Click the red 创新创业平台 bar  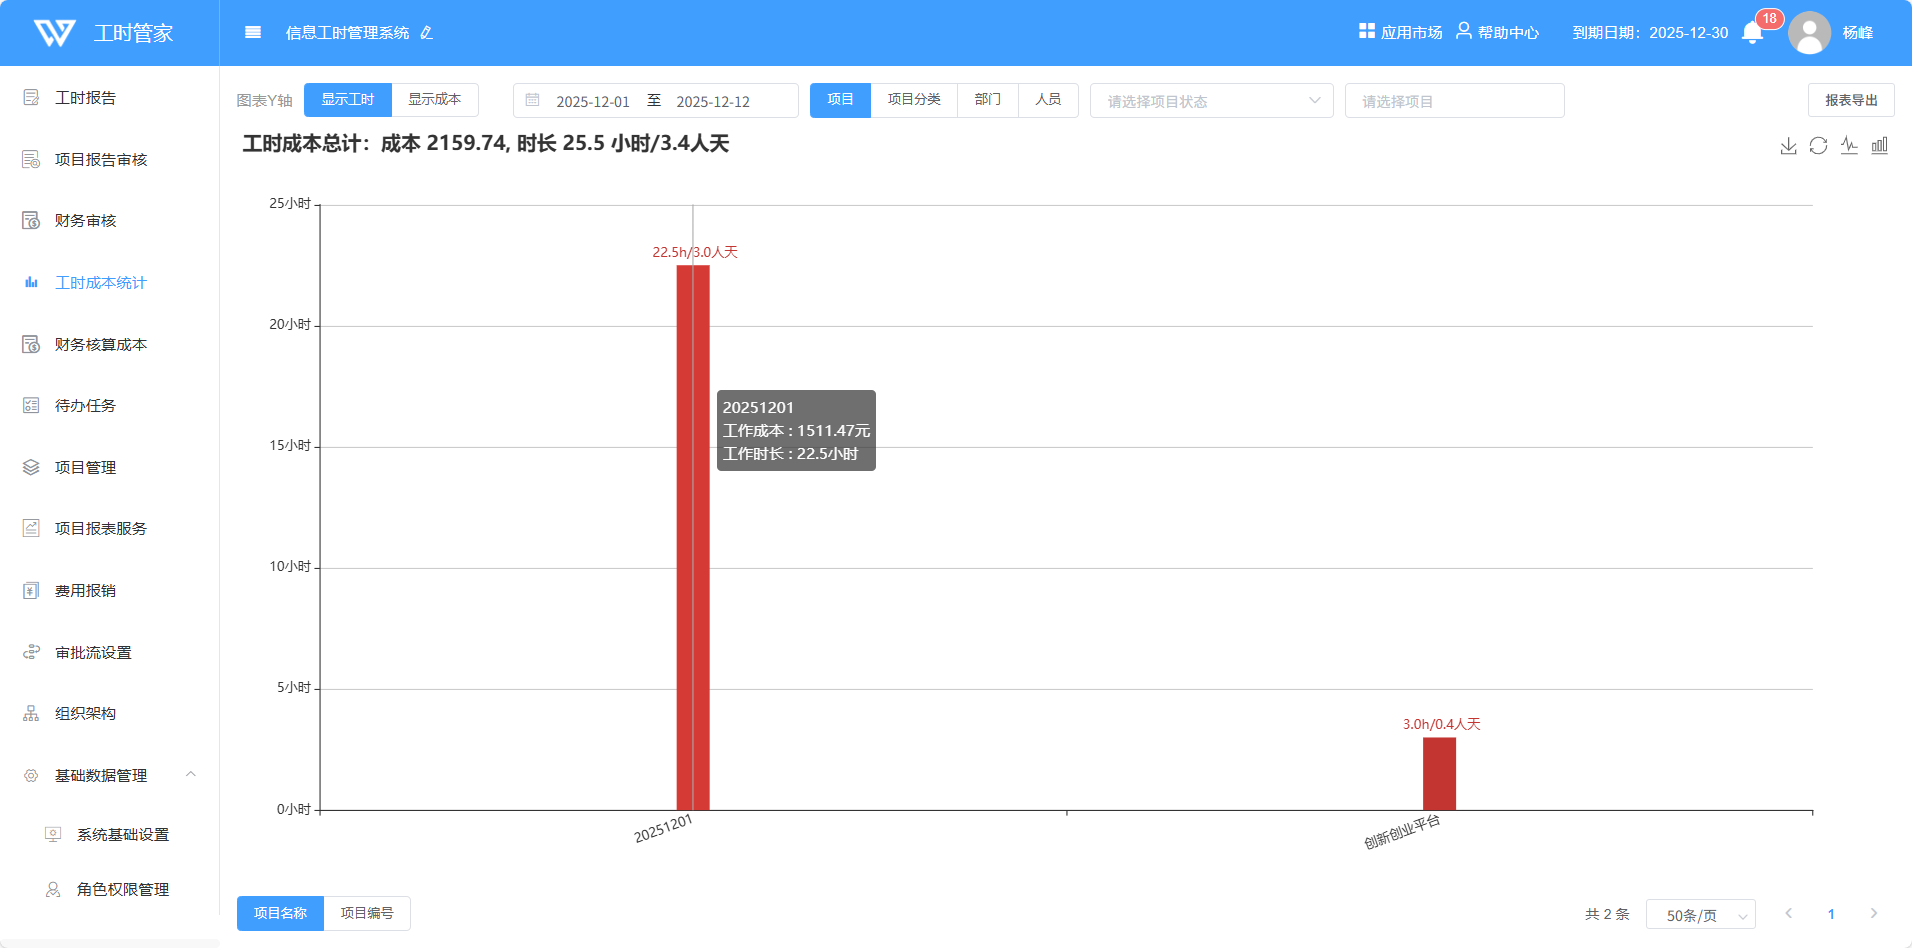point(1439,774)
